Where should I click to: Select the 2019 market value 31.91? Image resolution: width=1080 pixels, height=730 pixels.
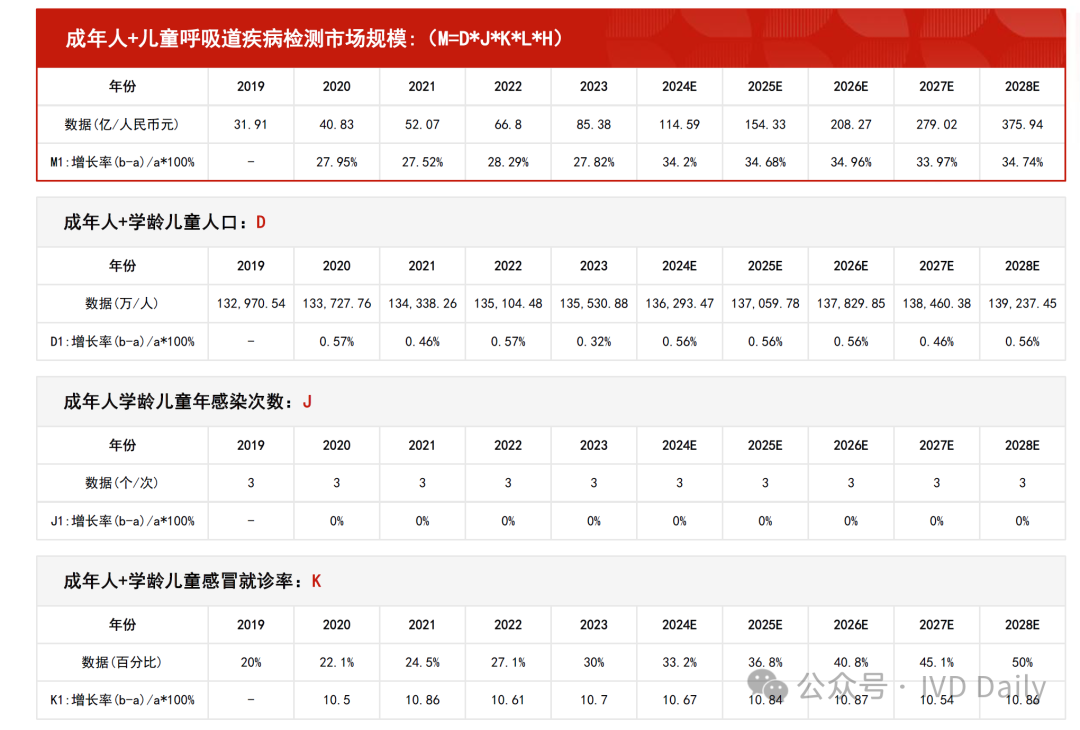[250, 125]
